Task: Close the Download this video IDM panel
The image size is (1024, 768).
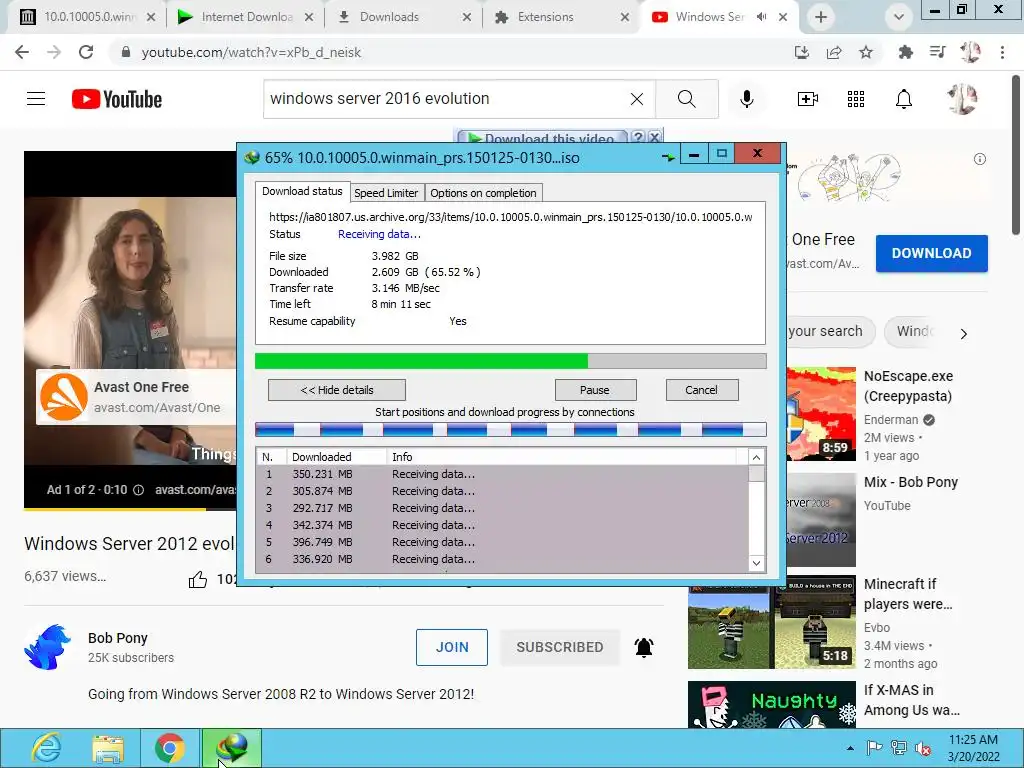Action: click(654, 137)
